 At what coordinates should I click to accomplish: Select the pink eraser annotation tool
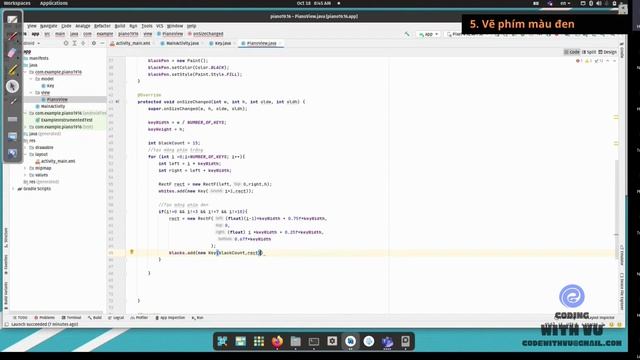[12, 53]
